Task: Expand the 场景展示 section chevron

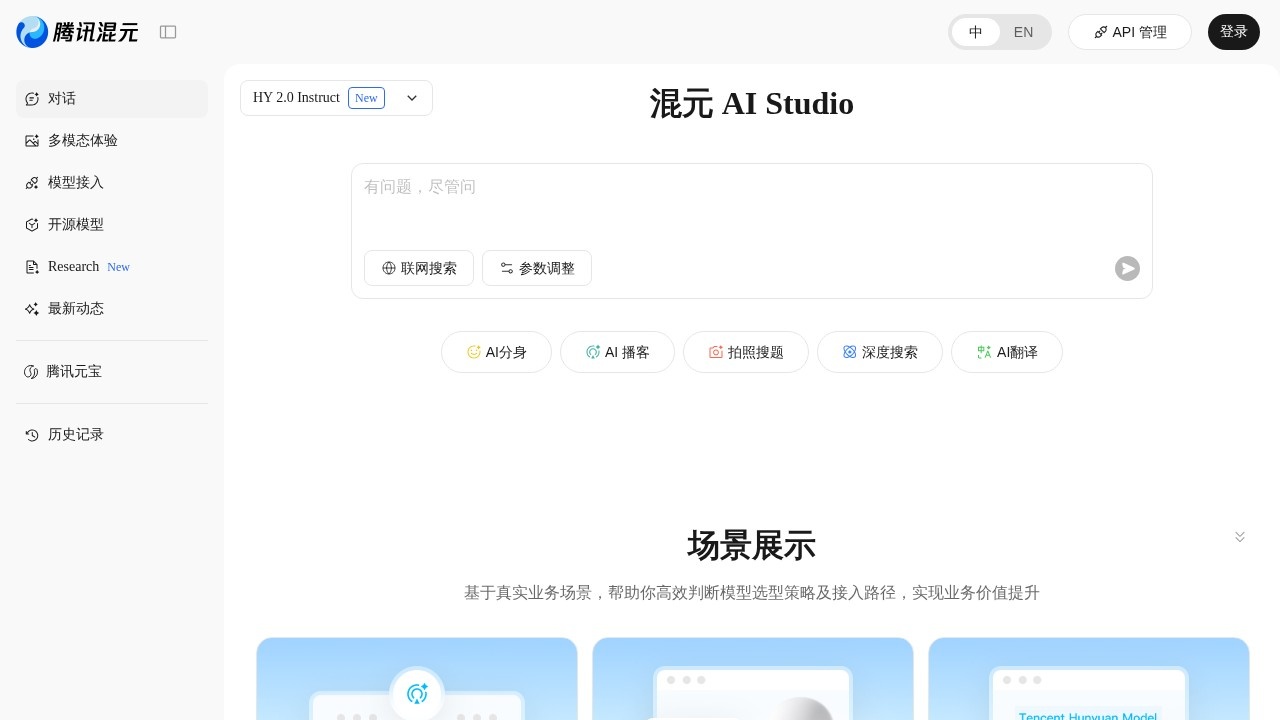Action: (1240, 537)
